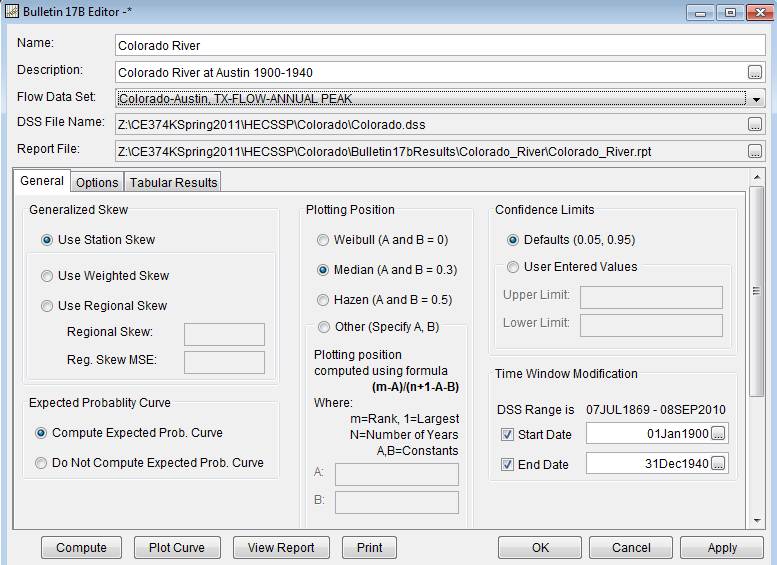Screen dimensions: 777x565
Task: Click the vertical scrollbar thumb
Action: pos(756,291)
